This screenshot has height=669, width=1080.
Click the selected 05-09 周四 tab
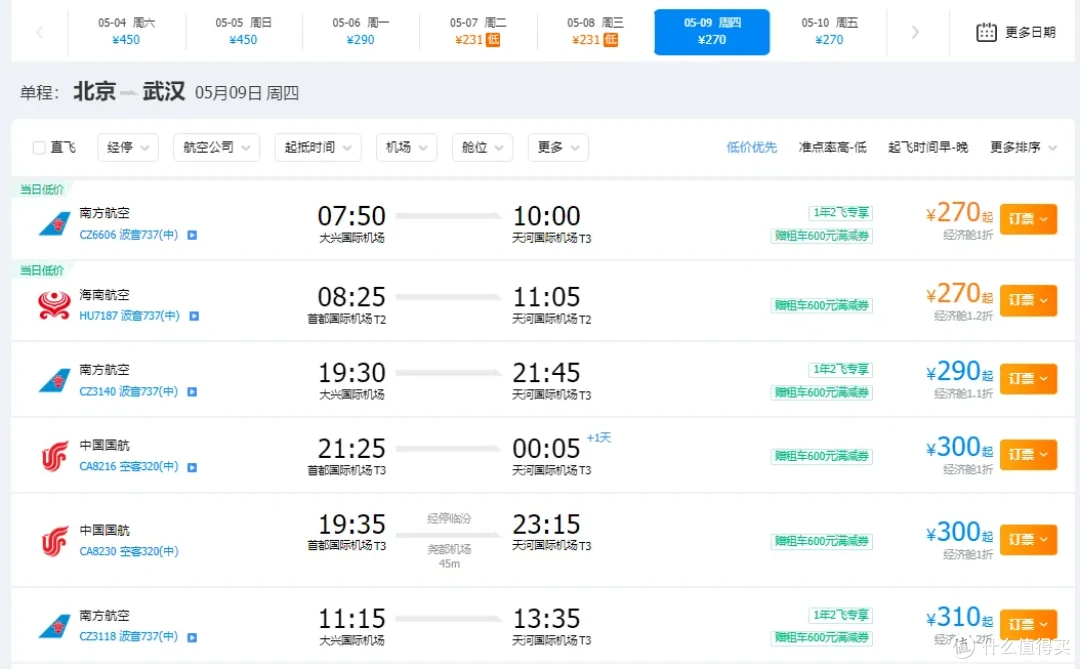712,32
